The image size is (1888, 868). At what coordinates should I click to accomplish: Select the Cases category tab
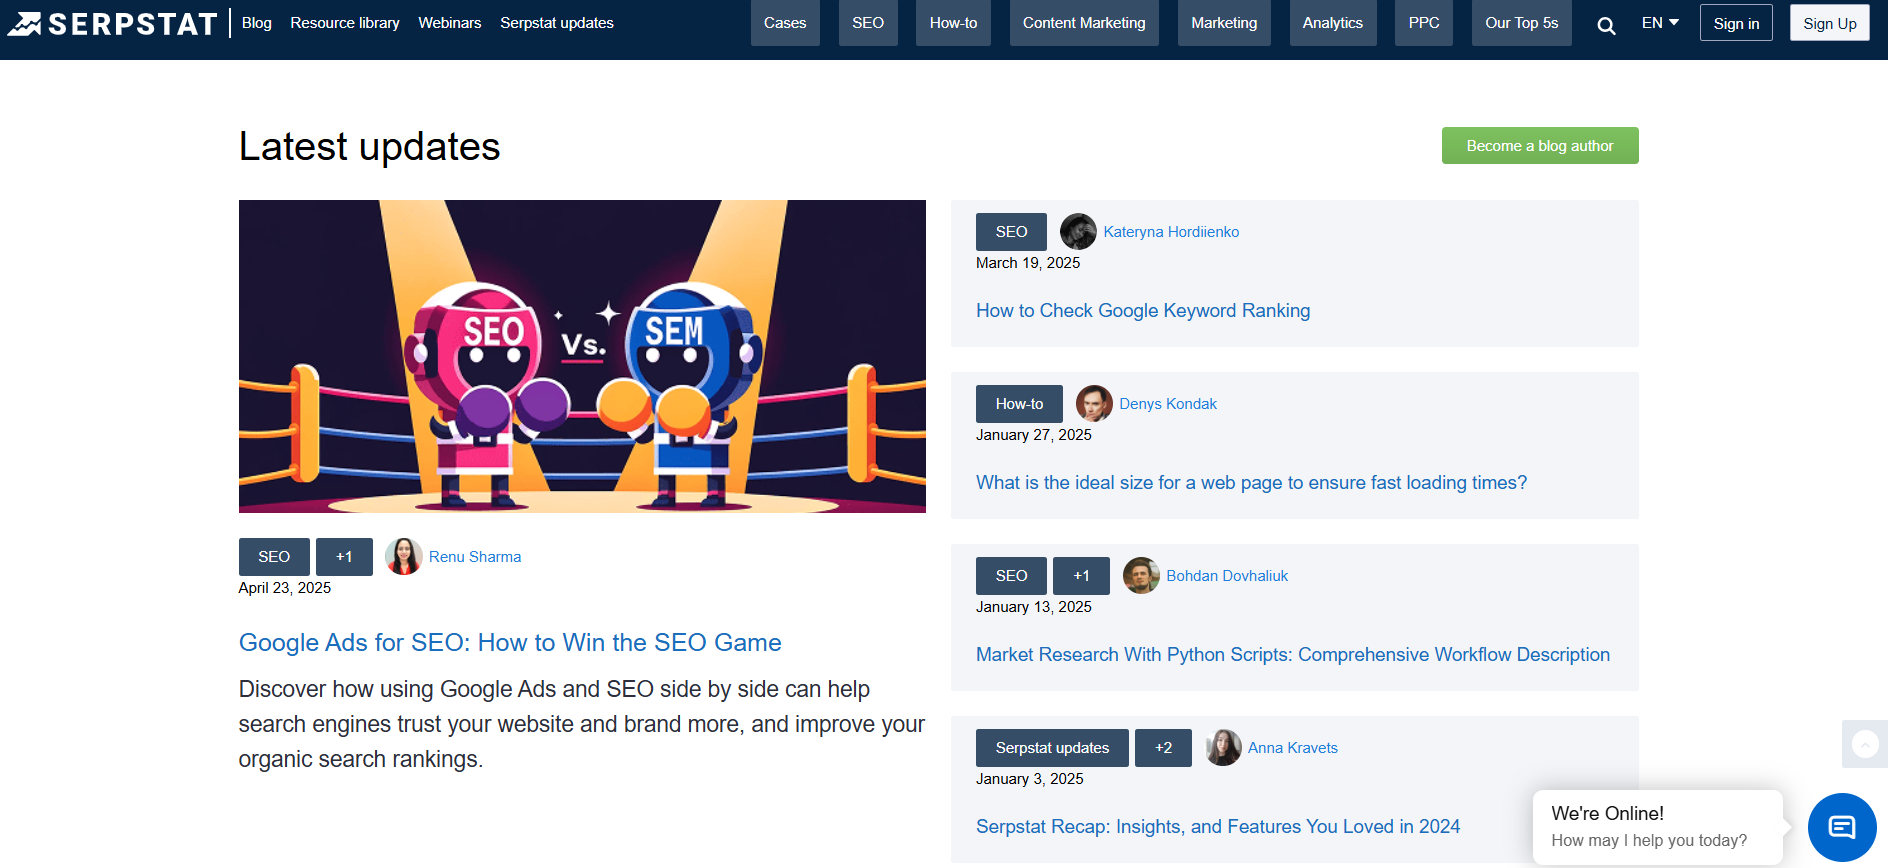tap(785, 23)
